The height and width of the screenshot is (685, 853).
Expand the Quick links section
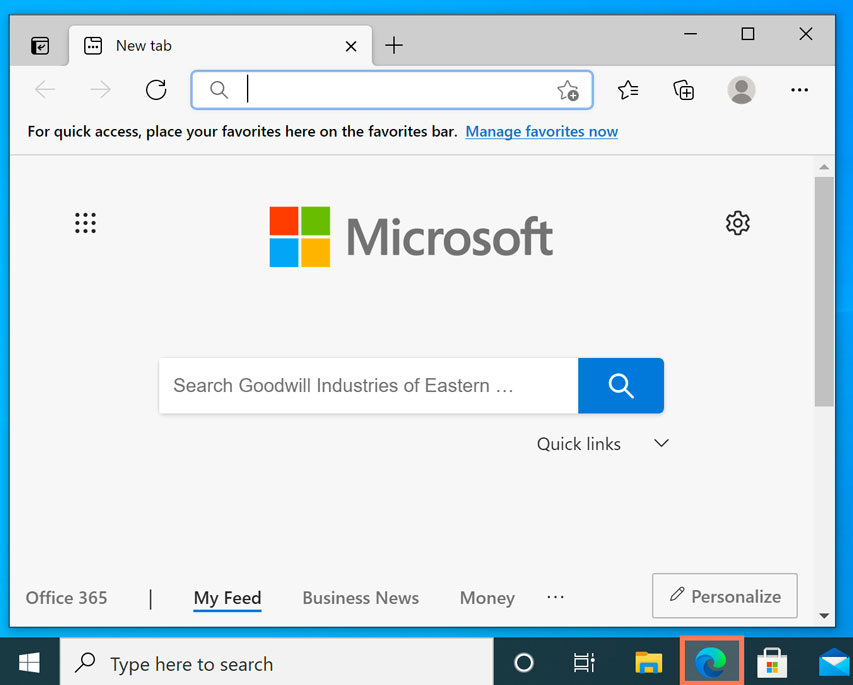(x=660, y=443)
